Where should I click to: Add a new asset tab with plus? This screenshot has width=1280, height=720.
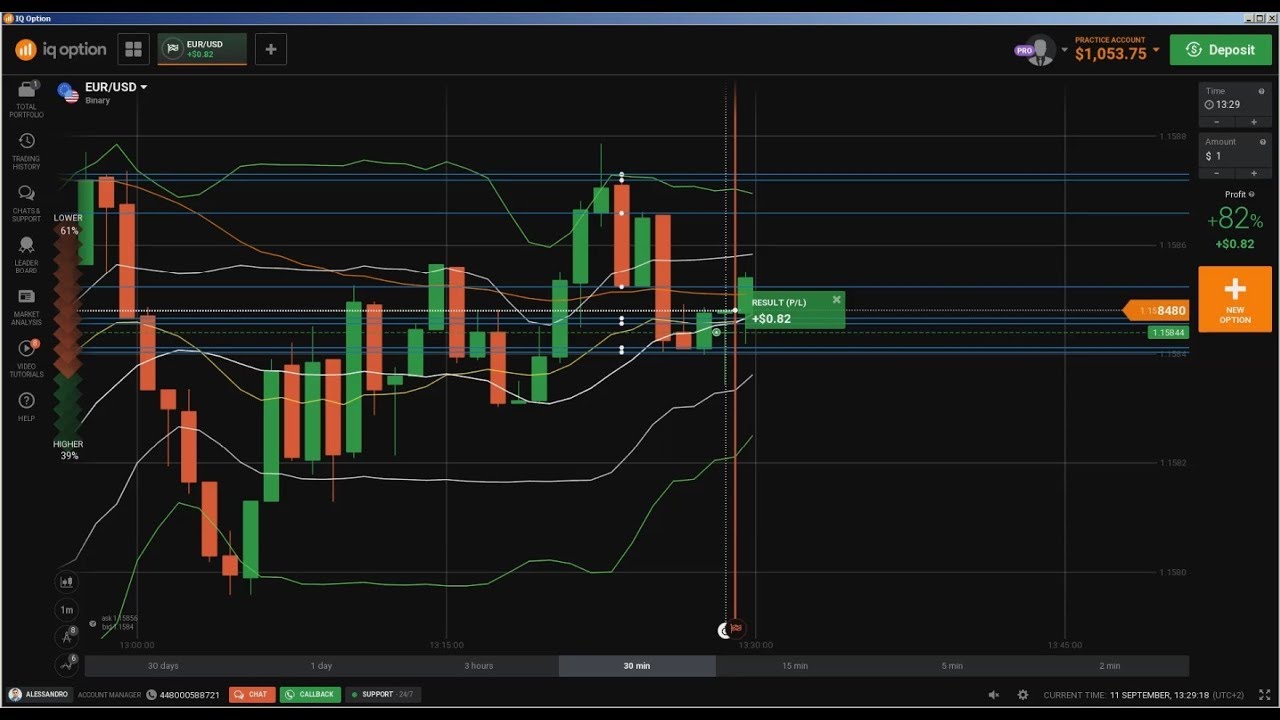pos(271,49)
